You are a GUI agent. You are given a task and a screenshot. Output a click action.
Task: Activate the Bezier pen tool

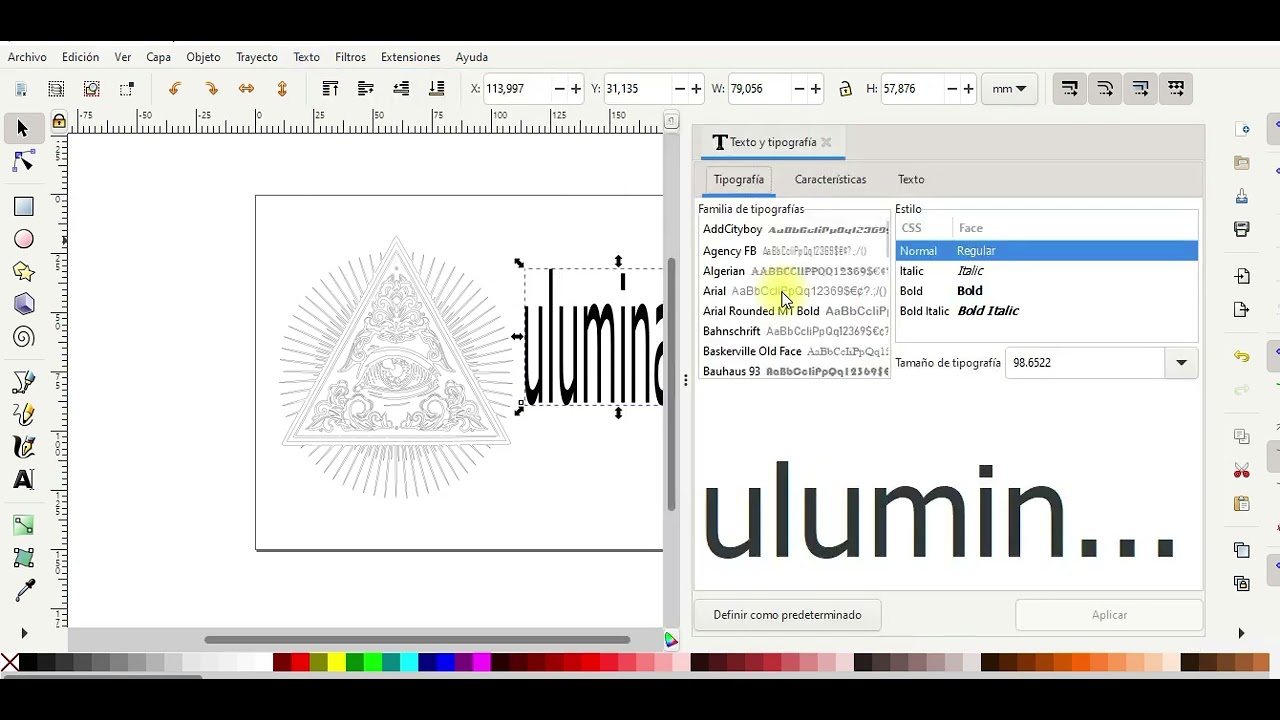click(23, 383)
